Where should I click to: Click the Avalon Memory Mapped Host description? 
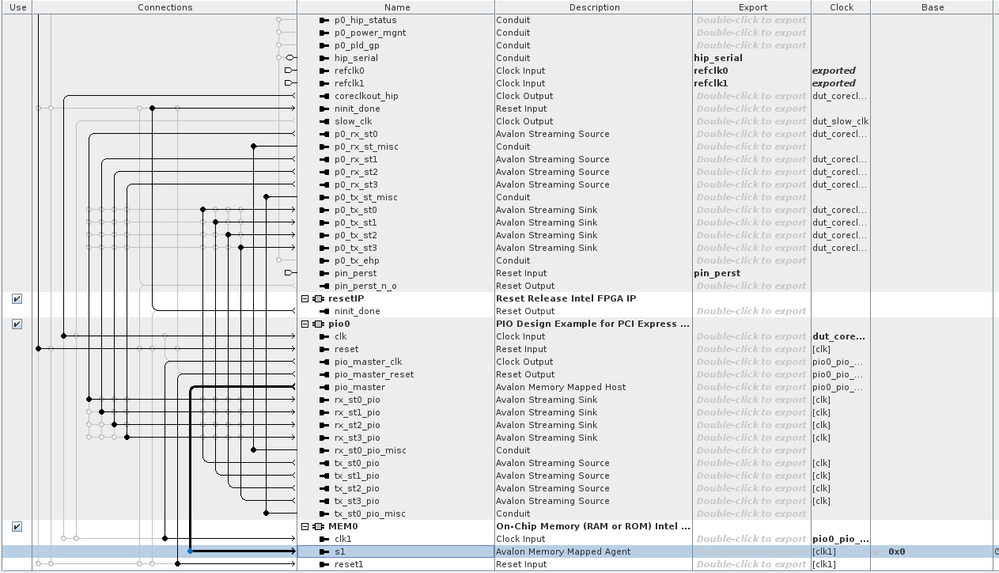tap(561, 387)
